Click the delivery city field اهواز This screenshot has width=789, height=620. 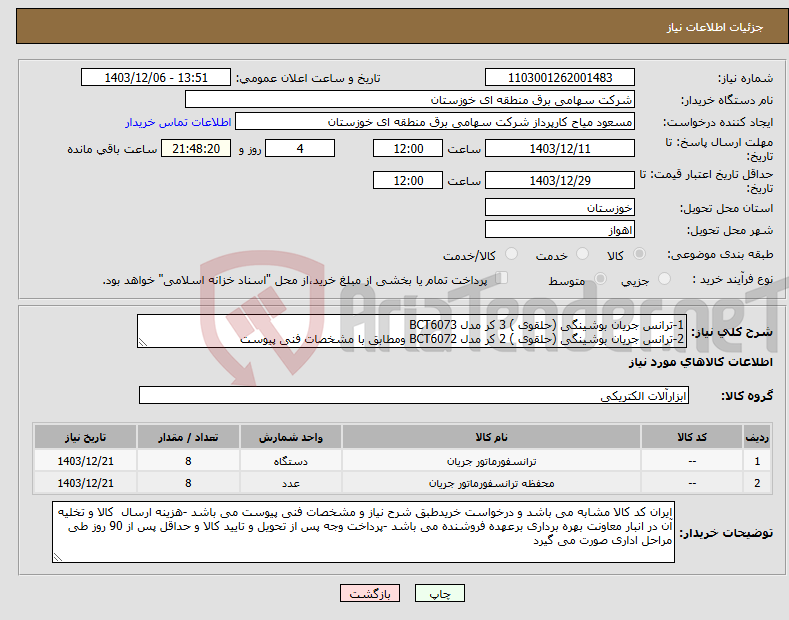pyautogui.click(x=560, y=229)
